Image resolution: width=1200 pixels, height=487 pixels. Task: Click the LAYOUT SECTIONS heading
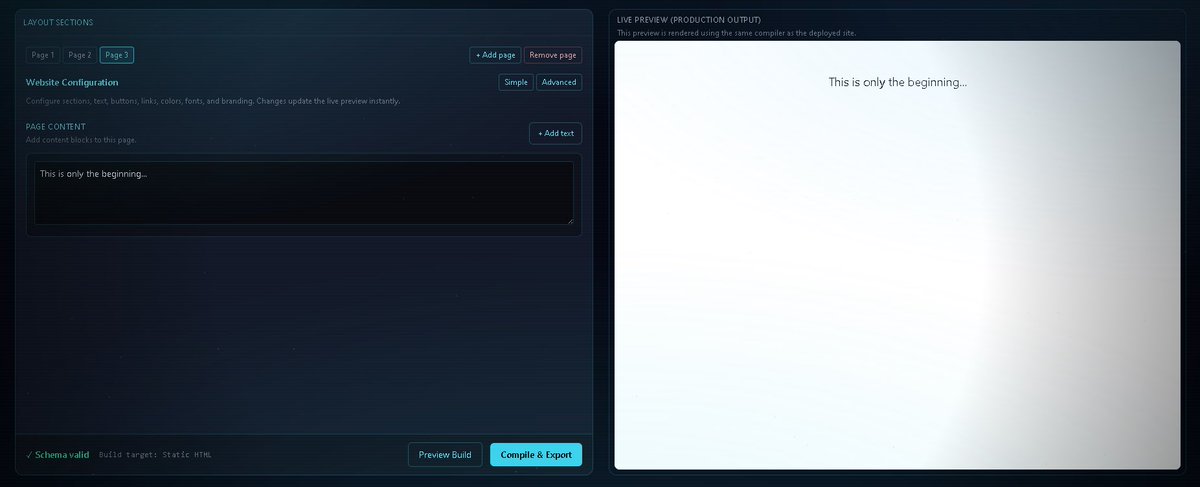(x=59, y=22)
